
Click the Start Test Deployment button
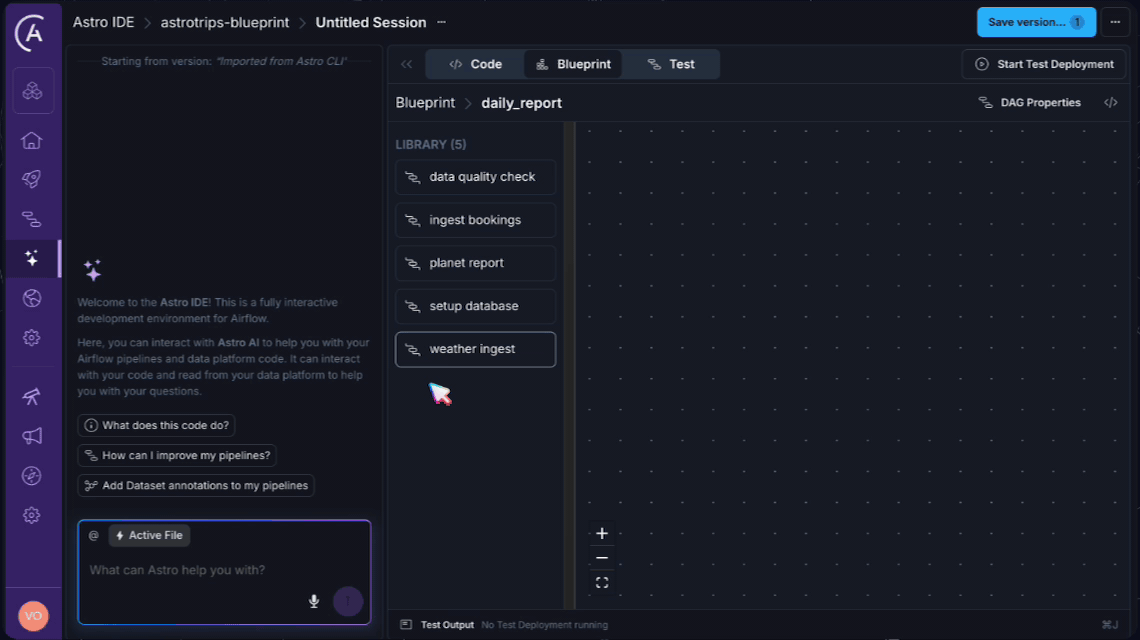(x=1044, y=64)
